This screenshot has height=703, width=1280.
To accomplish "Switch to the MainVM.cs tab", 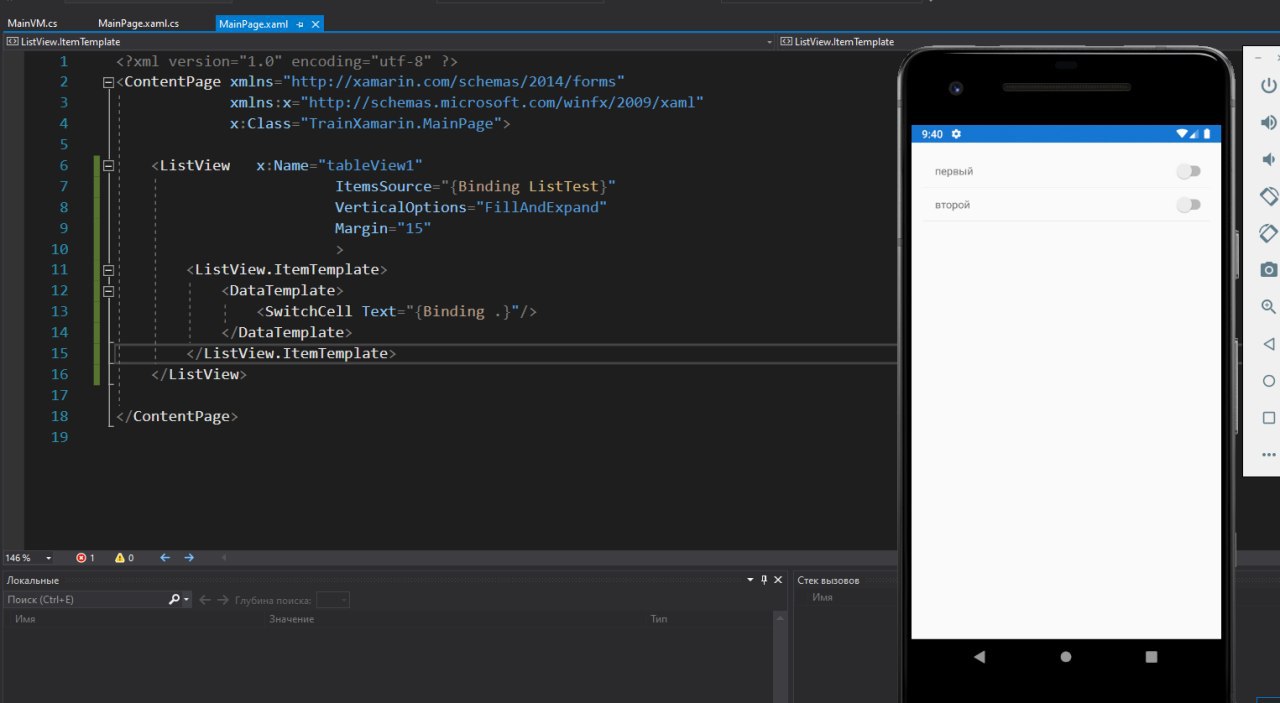I will point(33,23).
